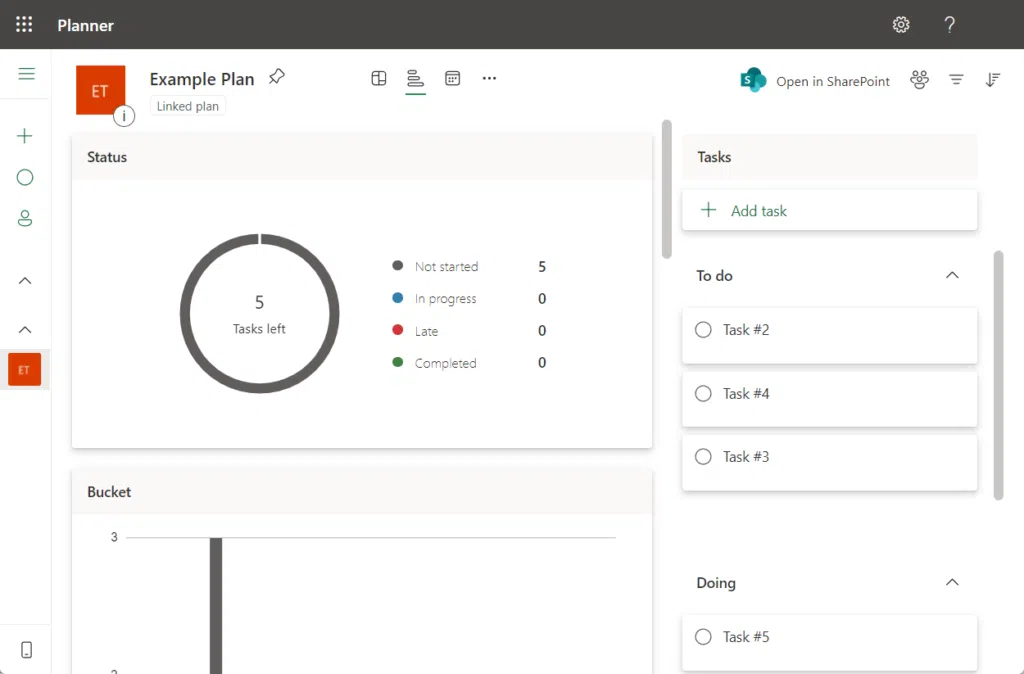Collapse the second sidebar section chevron
This screenshot has height=674, width=1024.
tap(25, 330)
